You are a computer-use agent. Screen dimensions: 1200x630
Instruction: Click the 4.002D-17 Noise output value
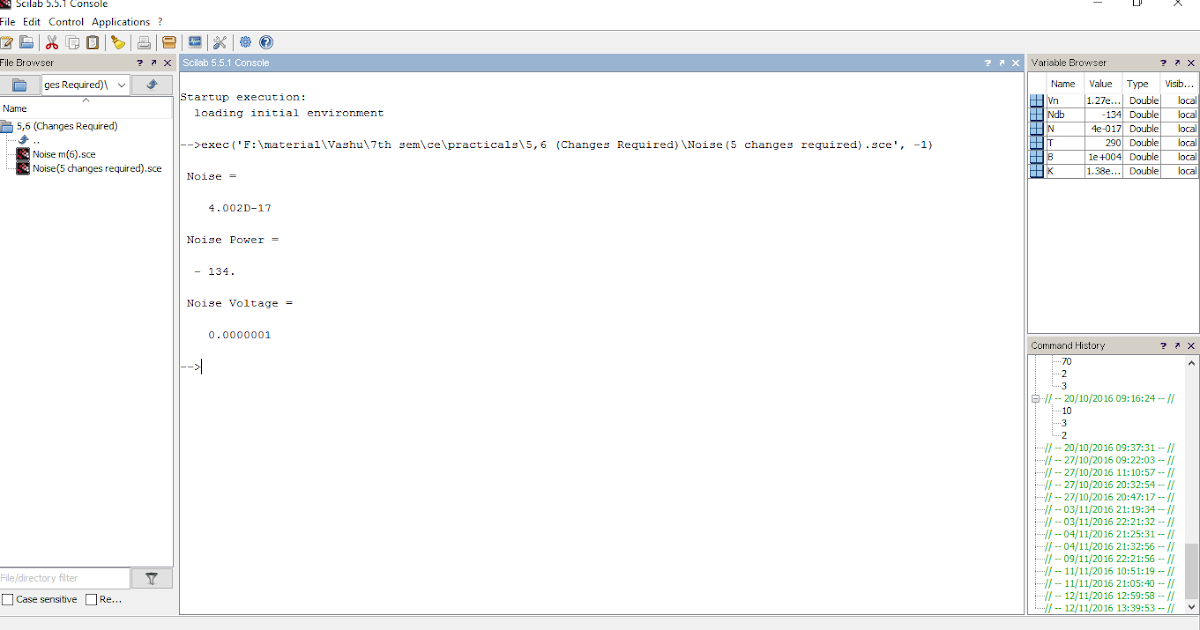coord(240,208)
